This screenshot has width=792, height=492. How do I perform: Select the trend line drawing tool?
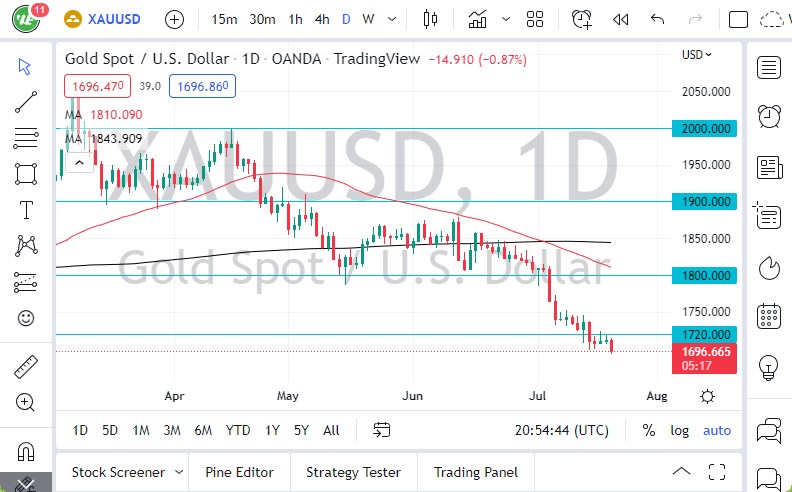coord(26,101)
